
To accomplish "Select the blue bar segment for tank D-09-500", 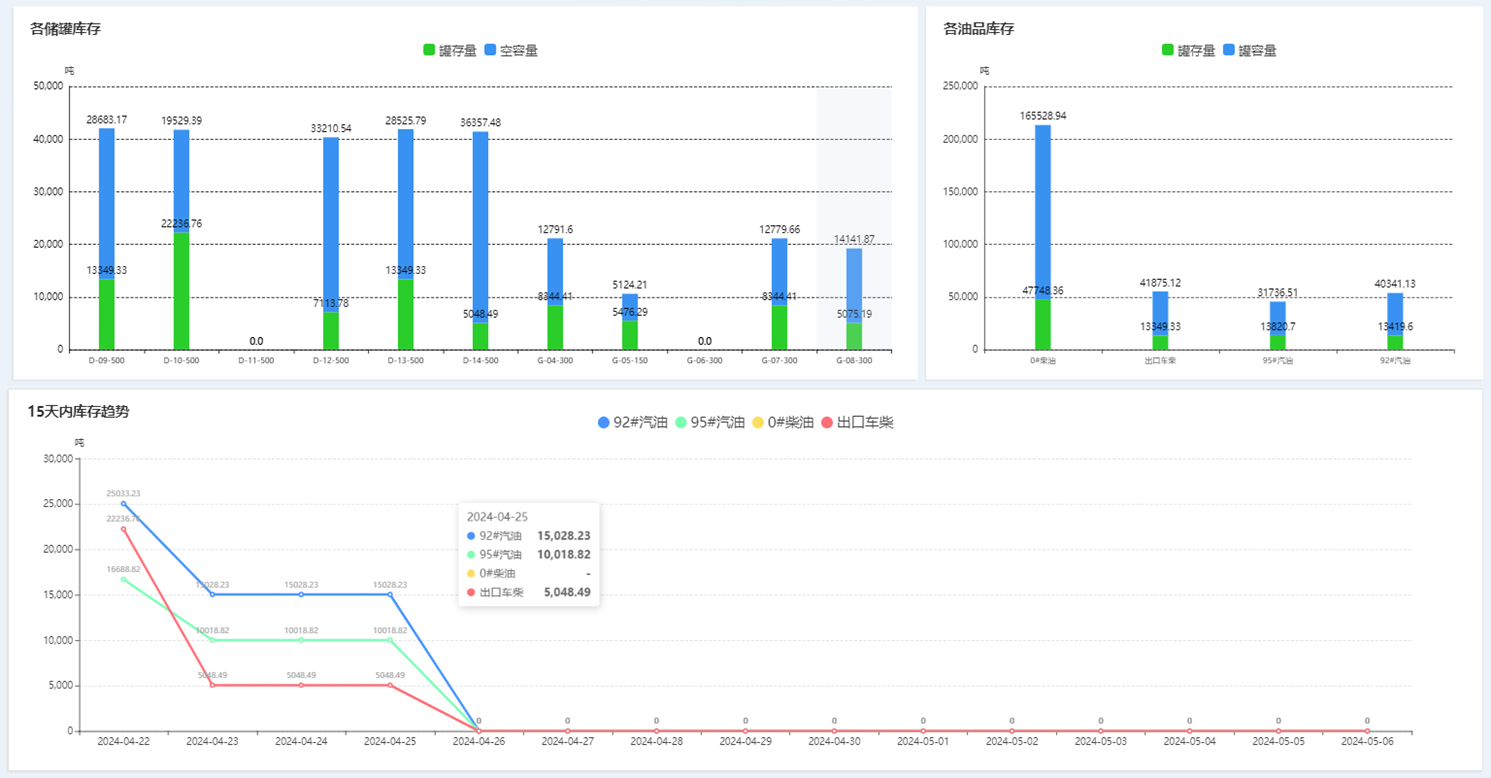I will 107,200.
